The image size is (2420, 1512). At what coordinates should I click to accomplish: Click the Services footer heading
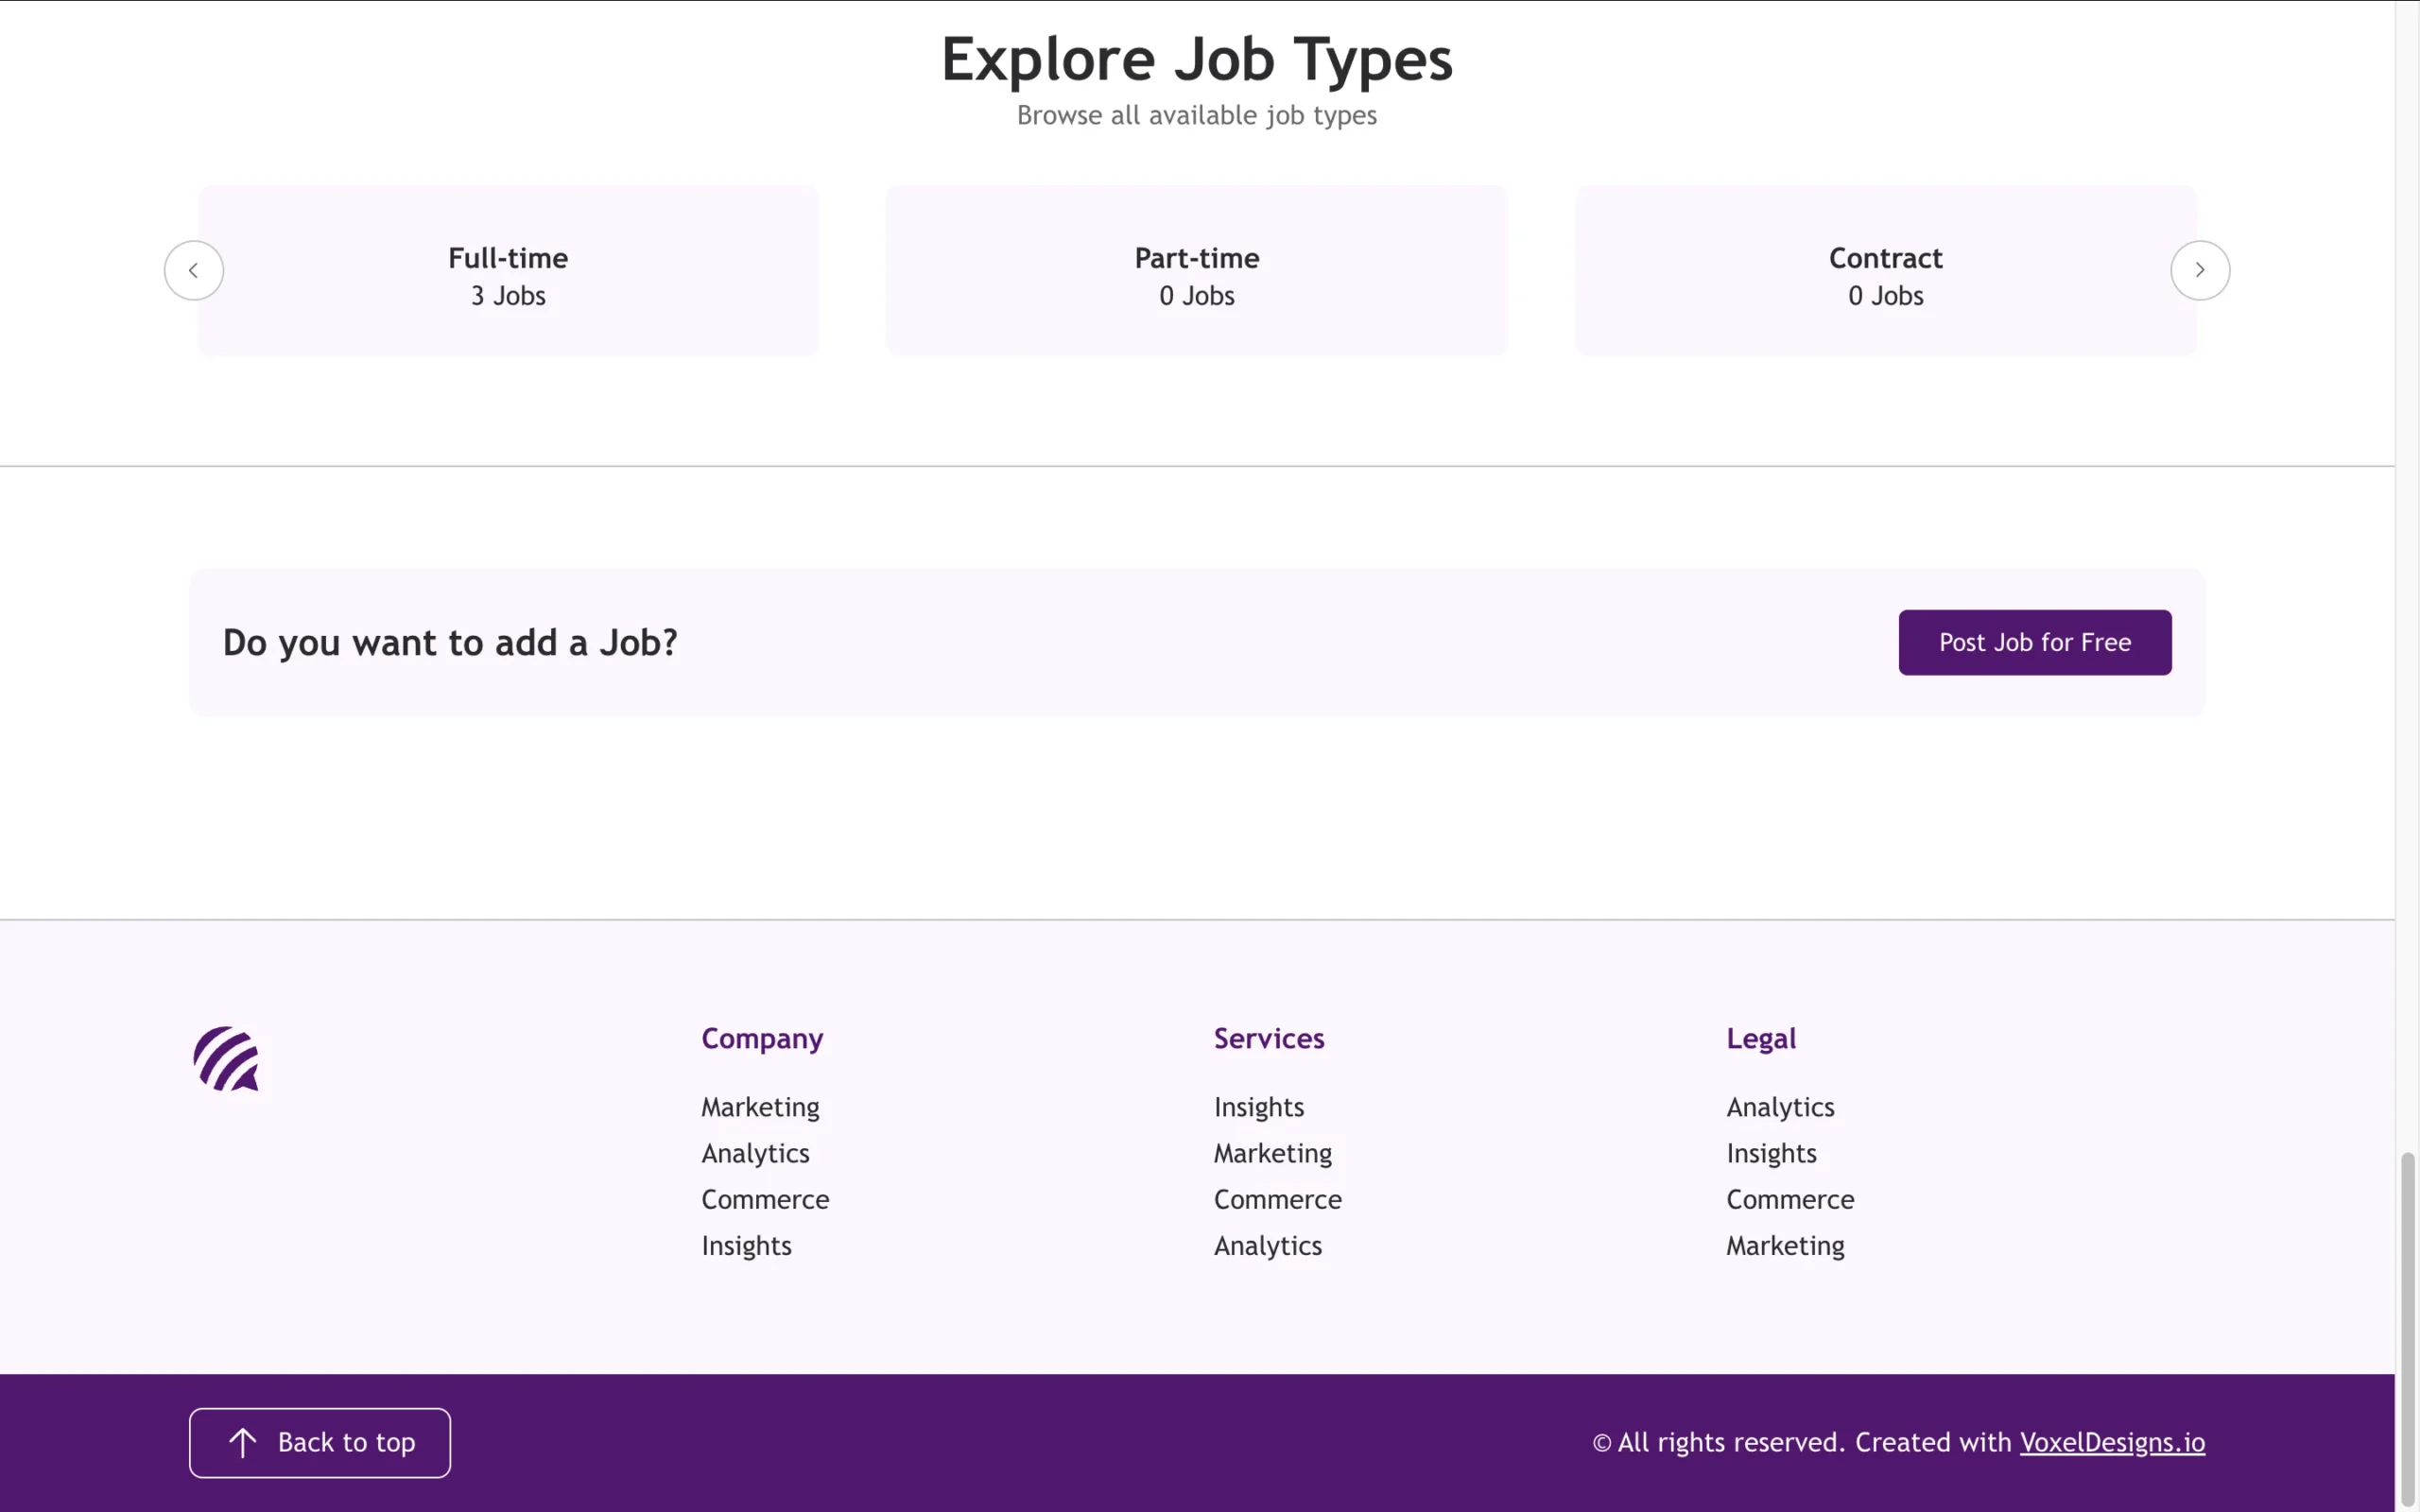(x=1268, y=1038)
